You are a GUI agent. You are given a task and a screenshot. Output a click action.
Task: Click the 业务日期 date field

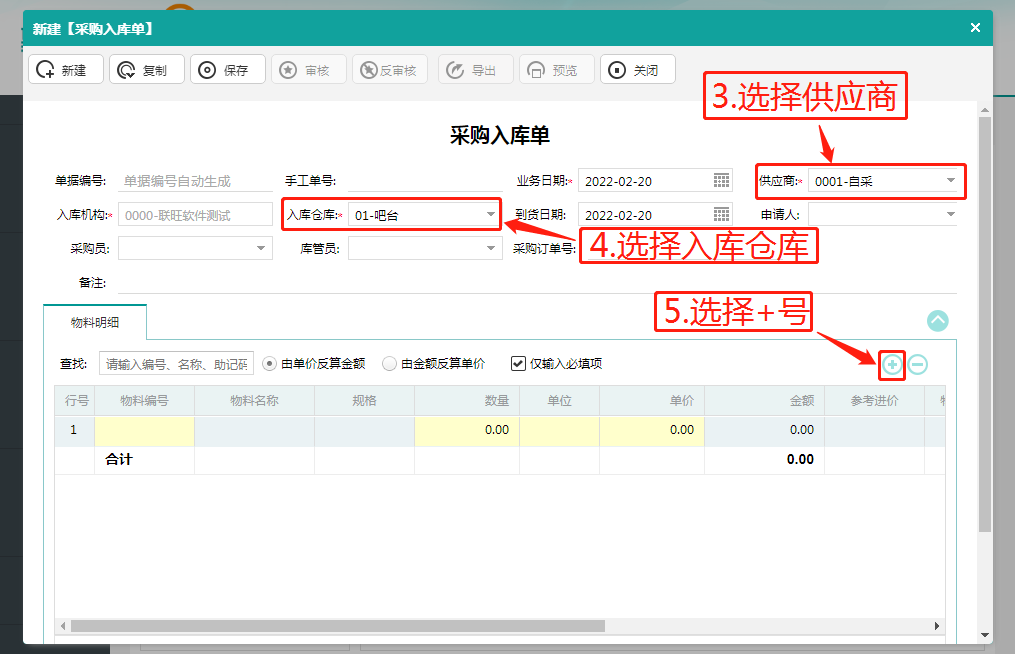[x=655, y=181]
